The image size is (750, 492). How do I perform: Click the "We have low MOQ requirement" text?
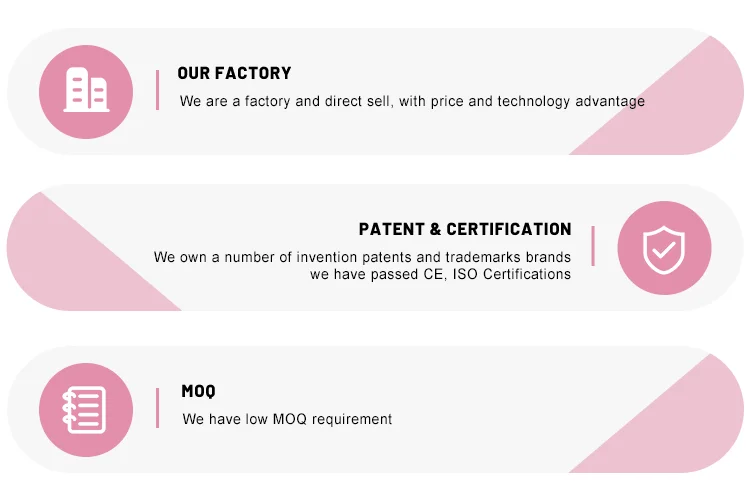(287, 419)
